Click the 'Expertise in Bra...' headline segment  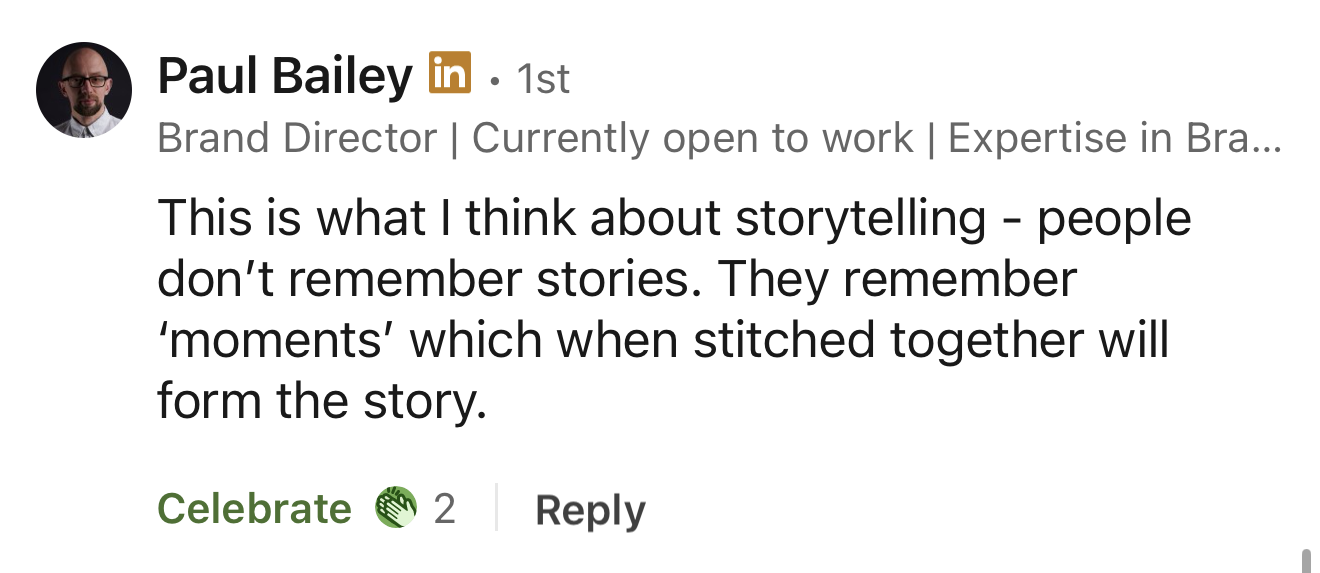1100,139
